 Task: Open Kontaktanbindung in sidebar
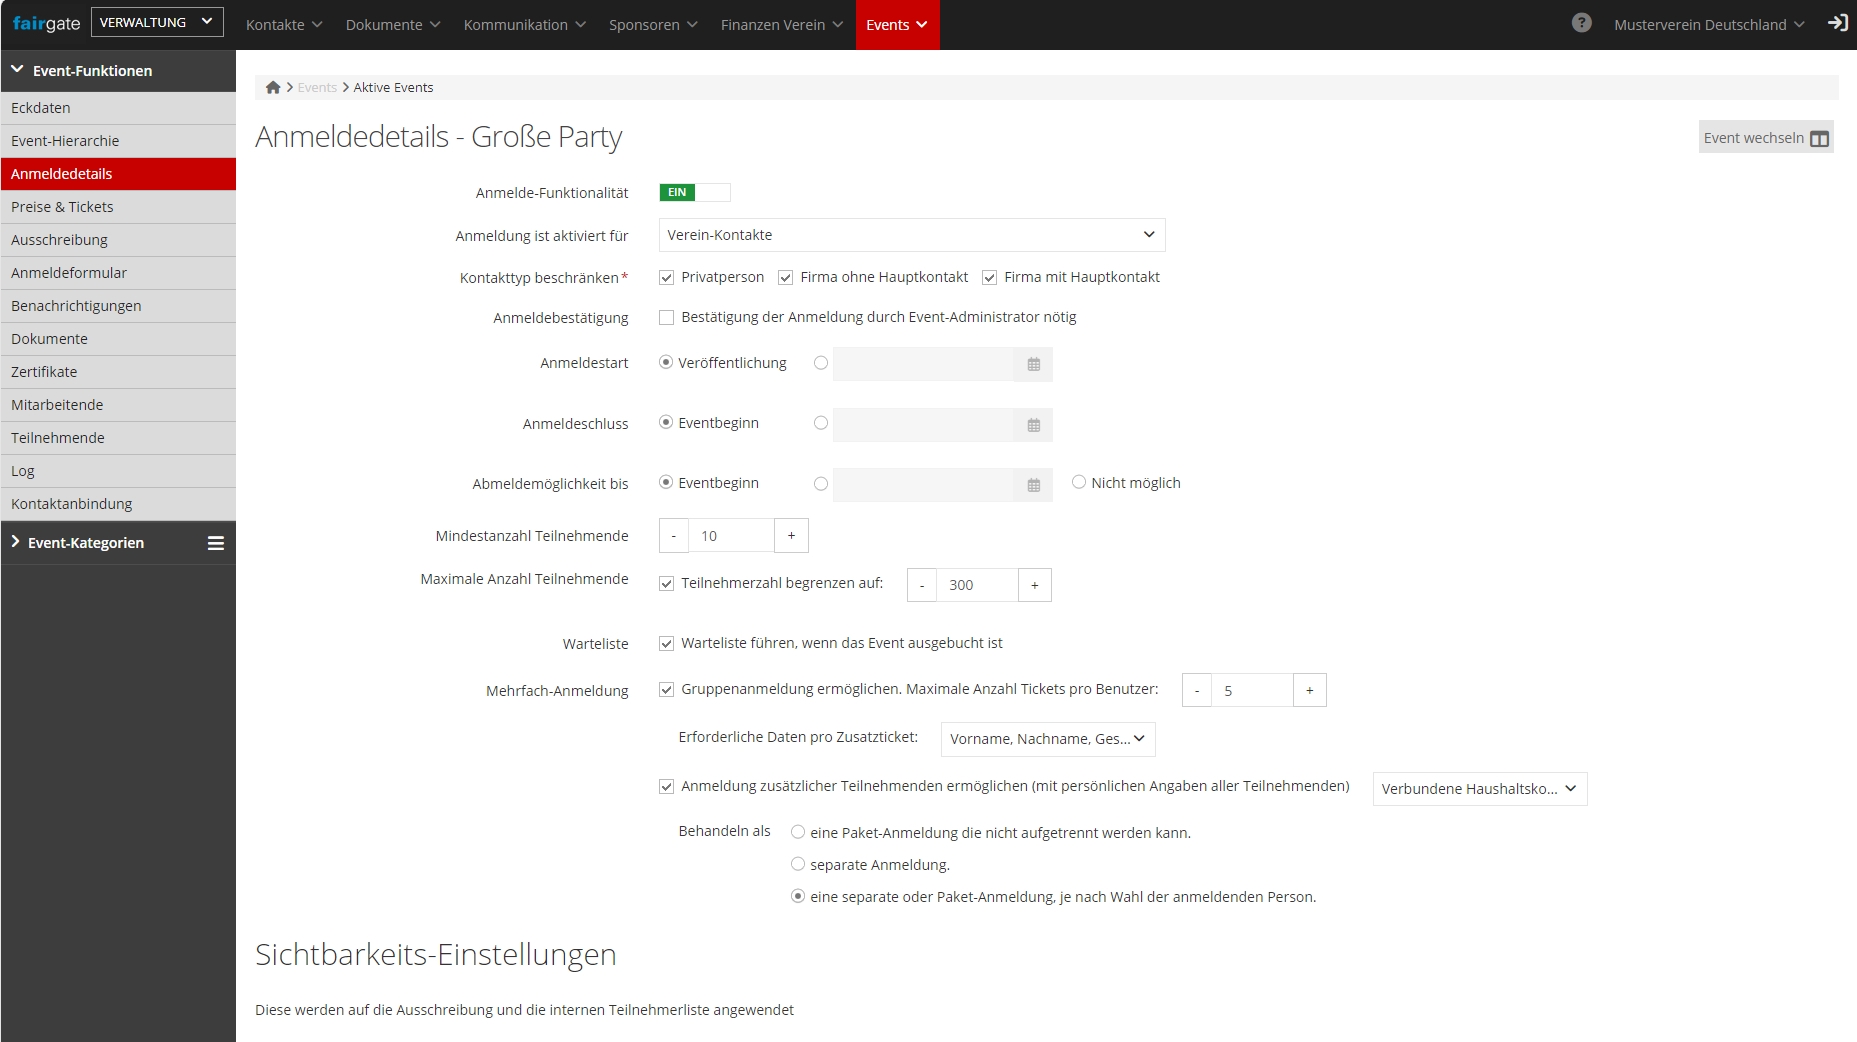118,504
